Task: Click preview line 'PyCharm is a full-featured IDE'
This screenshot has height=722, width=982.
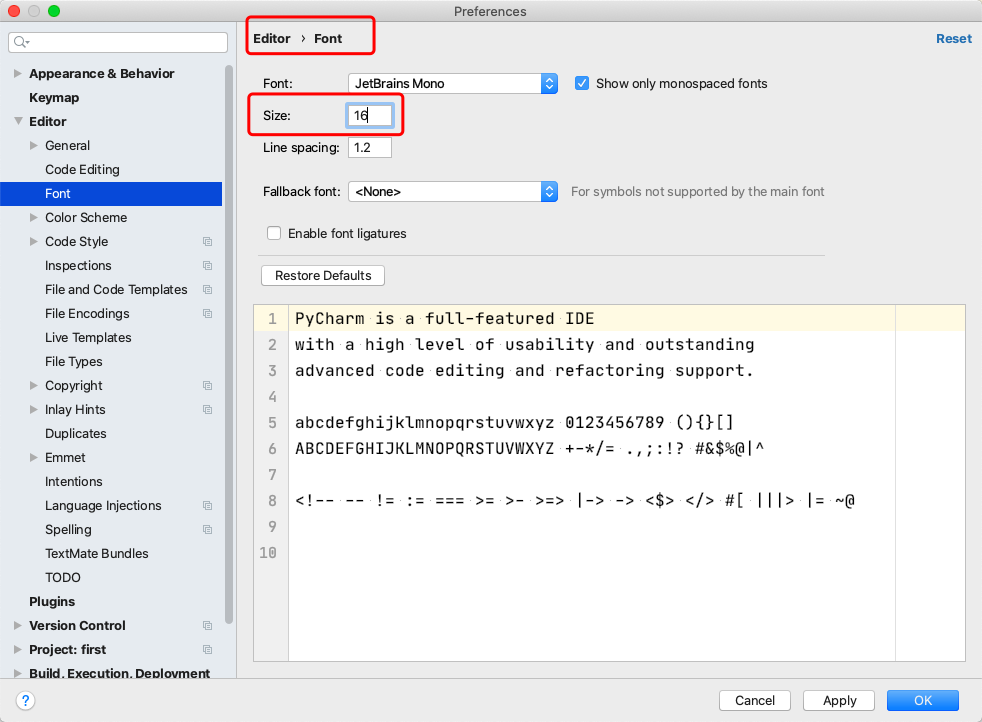Action: [445, 318]
